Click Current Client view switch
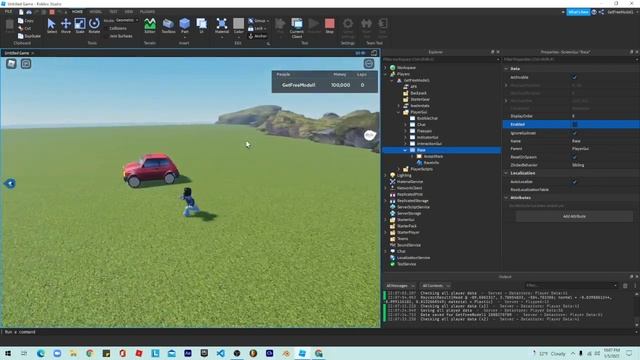This screenshot has height=360, width=640. (297, 28)
